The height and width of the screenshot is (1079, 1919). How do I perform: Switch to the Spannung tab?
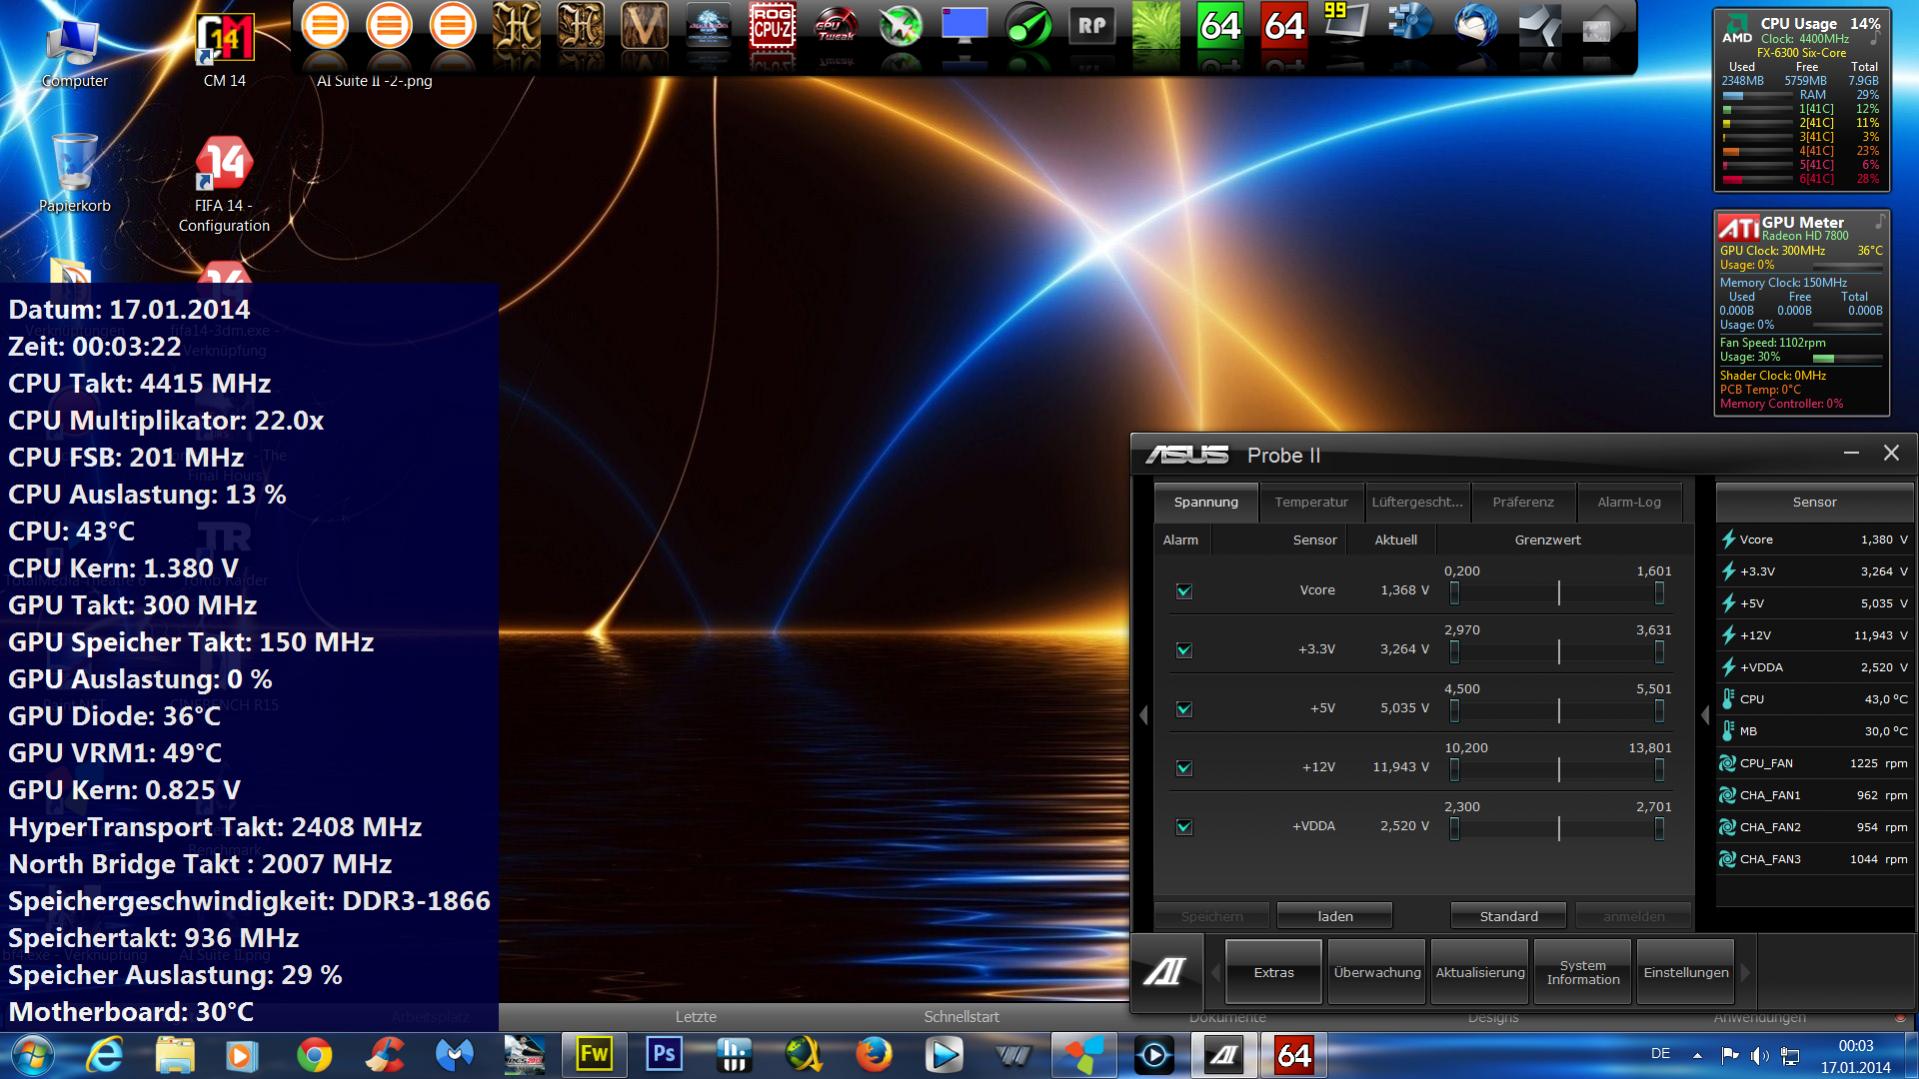(x=1205, y=502)
